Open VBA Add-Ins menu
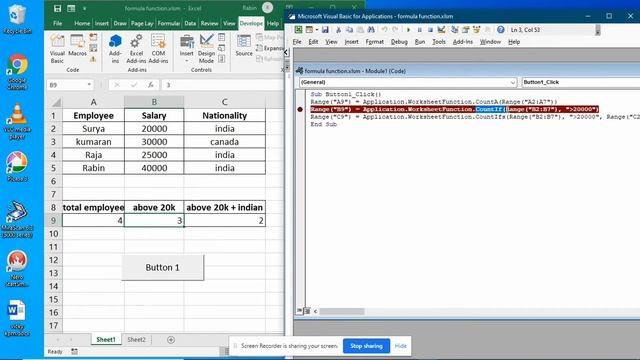This screenshot has height=360, width=640. click(x=462, y=42)
